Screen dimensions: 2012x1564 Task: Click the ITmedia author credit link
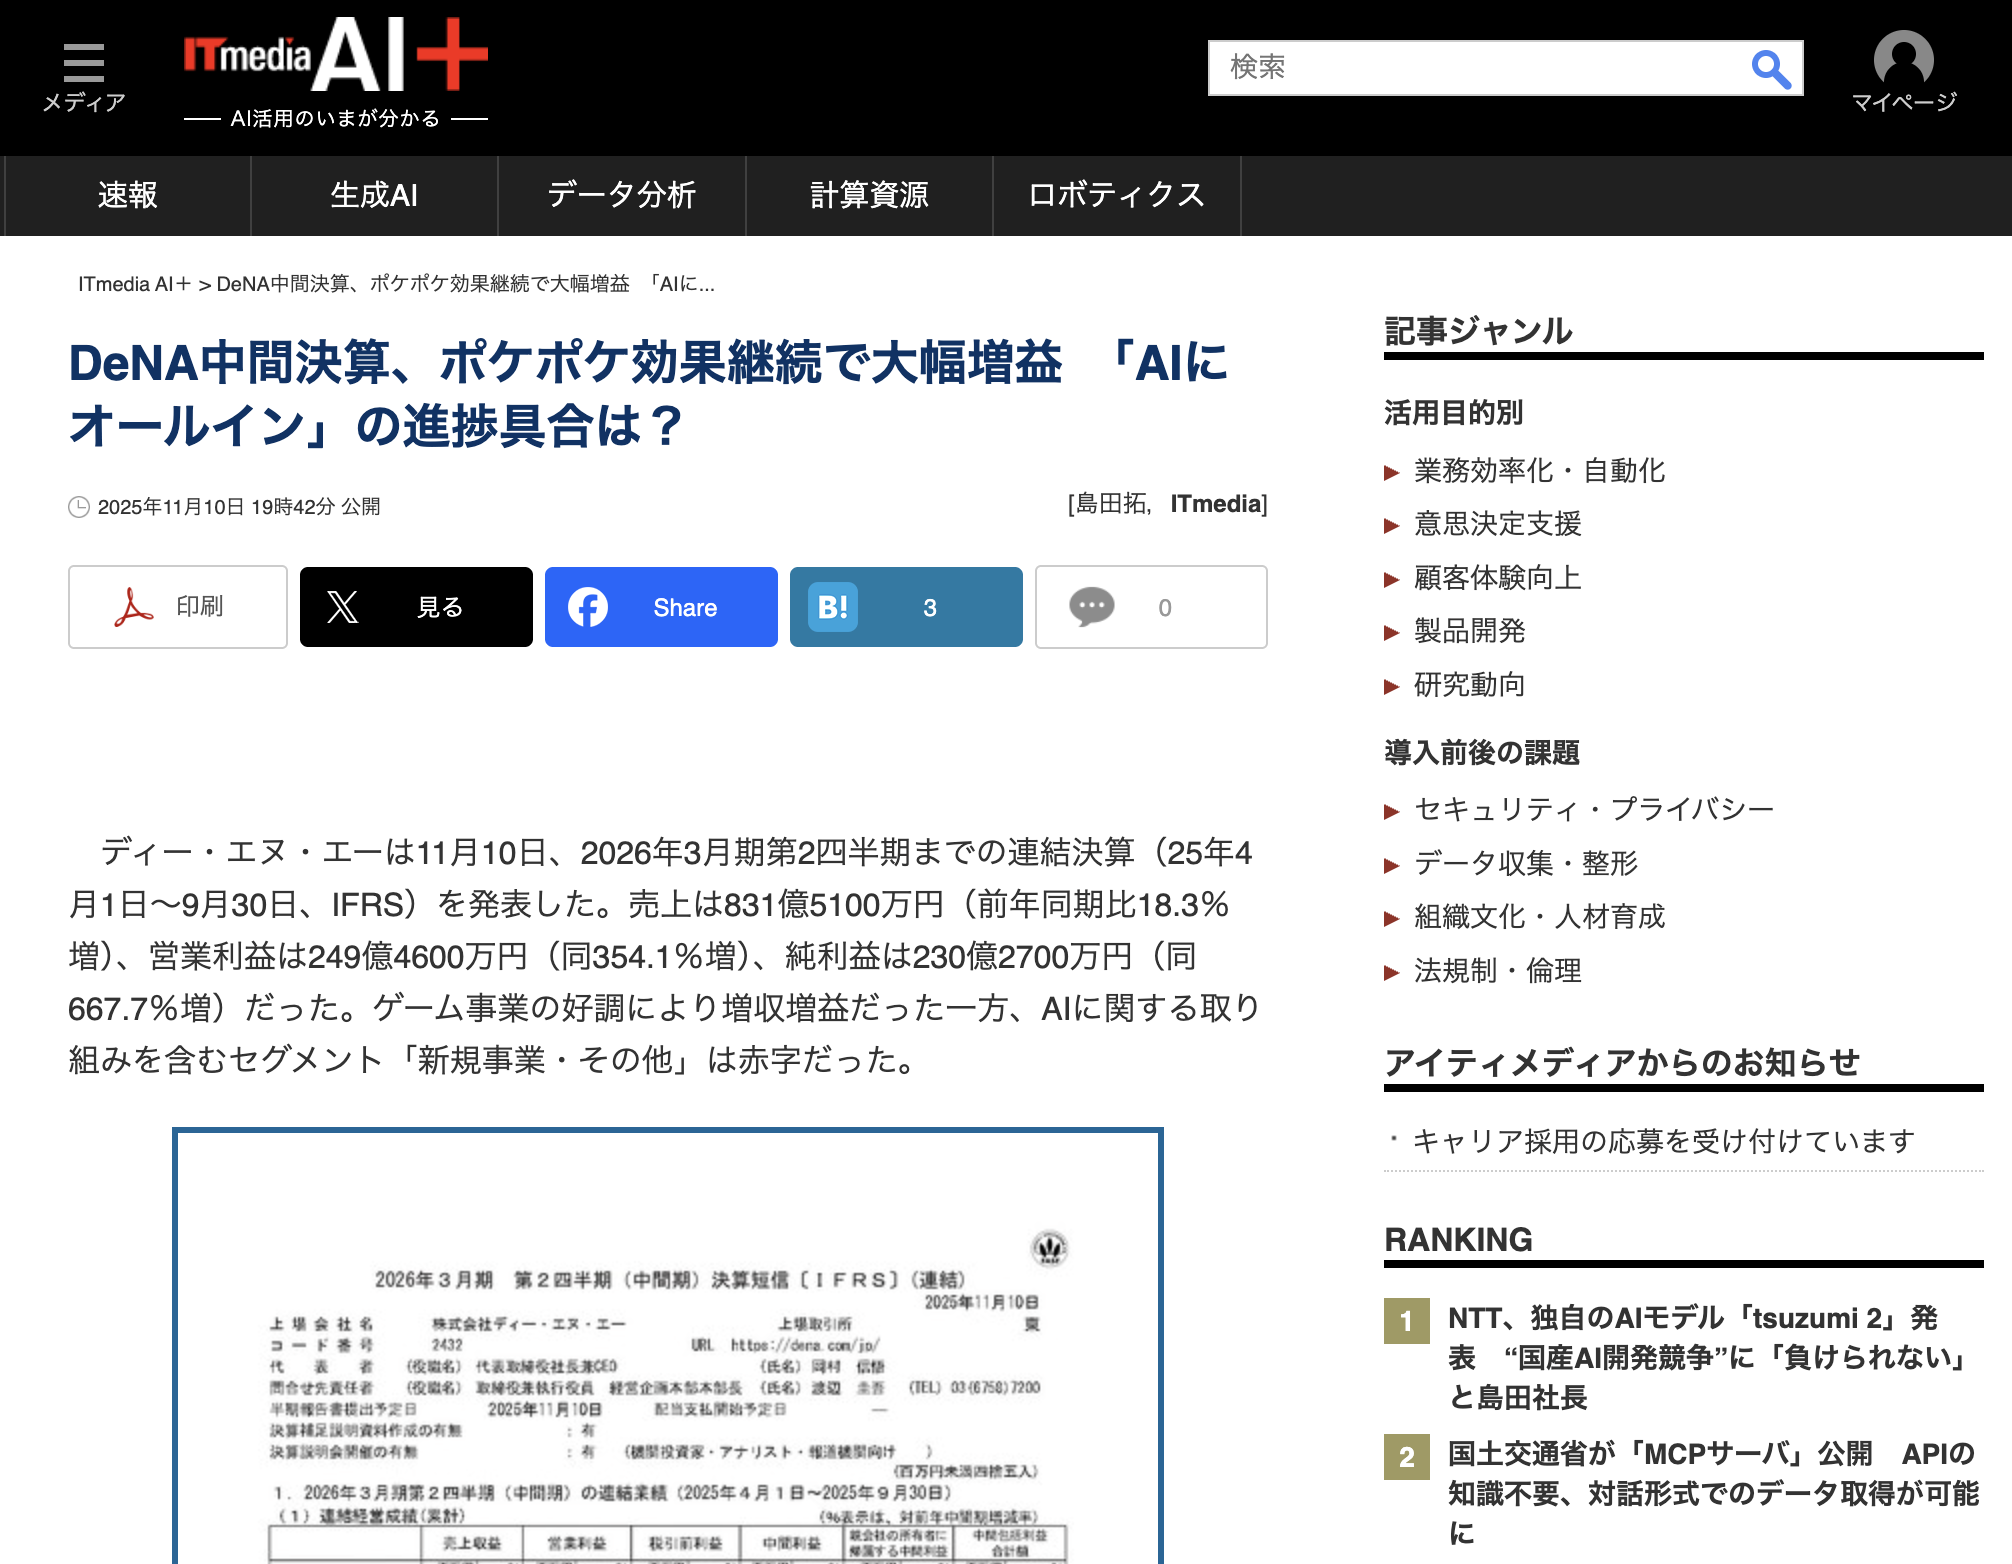pyautogui.click(x=1215, y=504)
